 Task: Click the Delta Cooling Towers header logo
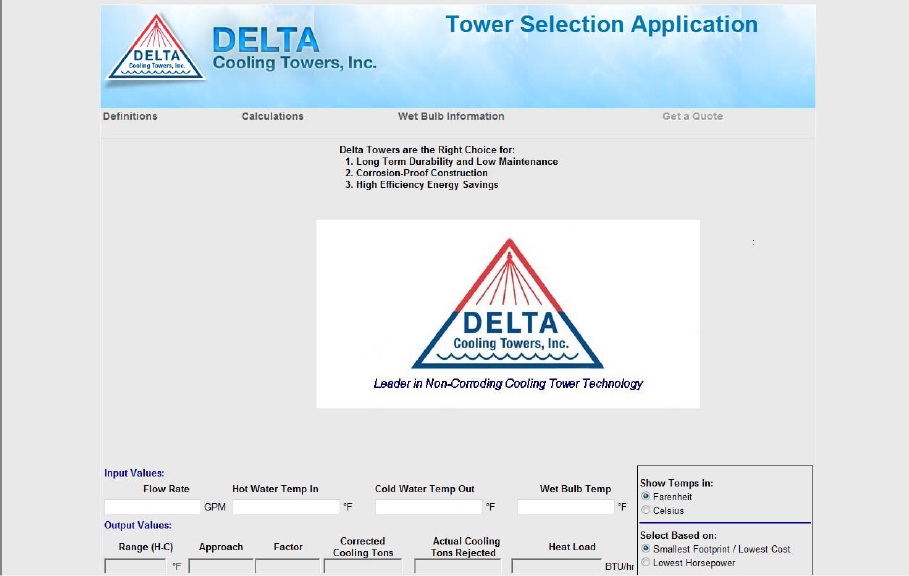coord(155,48)
